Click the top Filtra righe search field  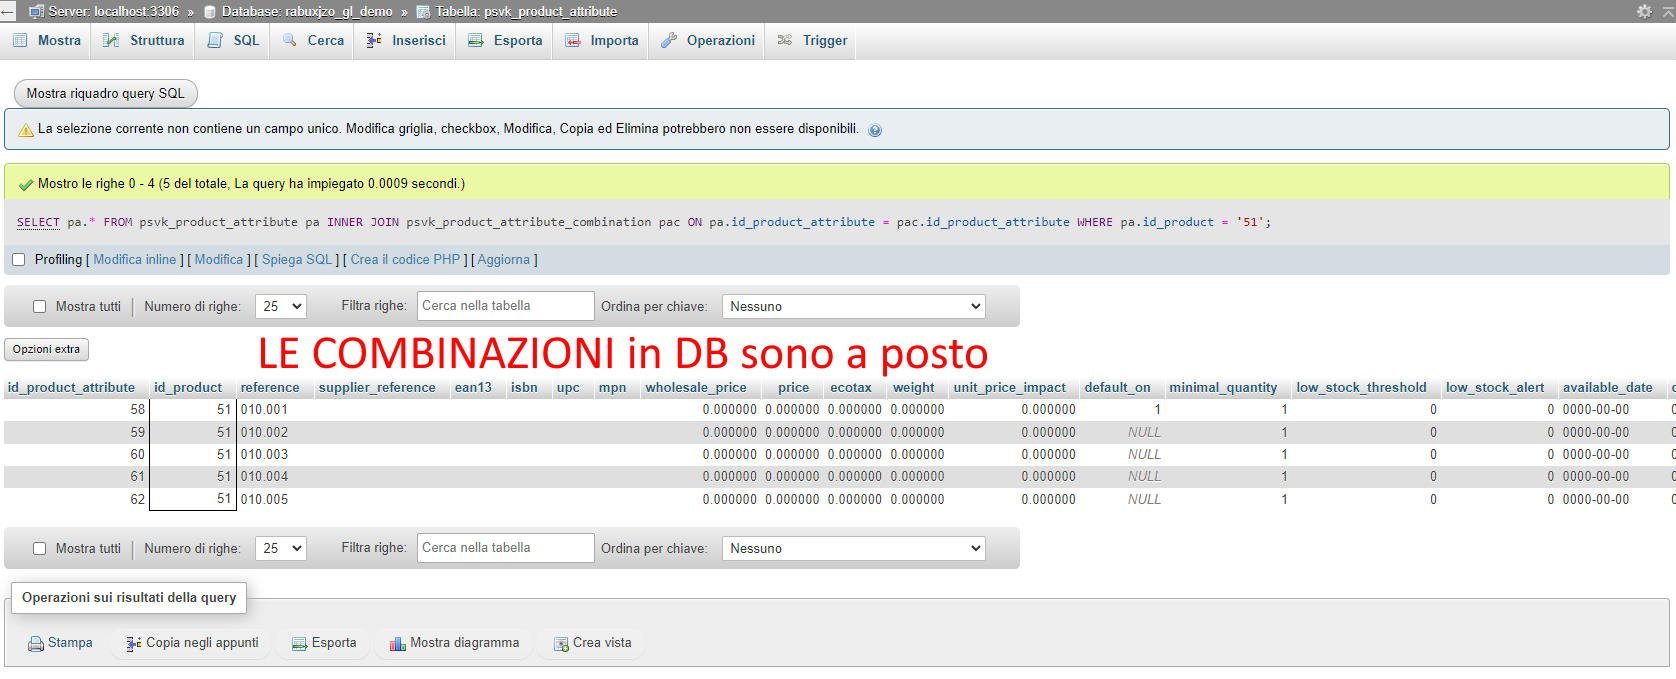[506, 306]
